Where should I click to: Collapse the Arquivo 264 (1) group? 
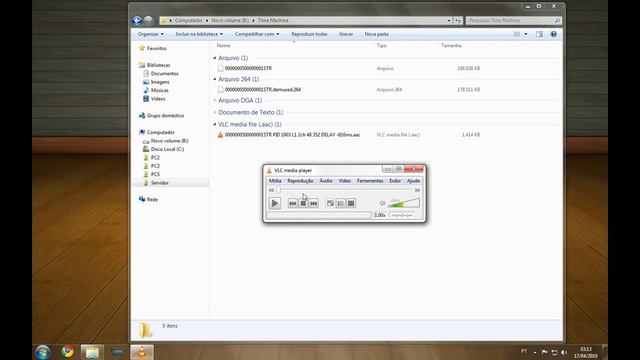tap(215, 79)
